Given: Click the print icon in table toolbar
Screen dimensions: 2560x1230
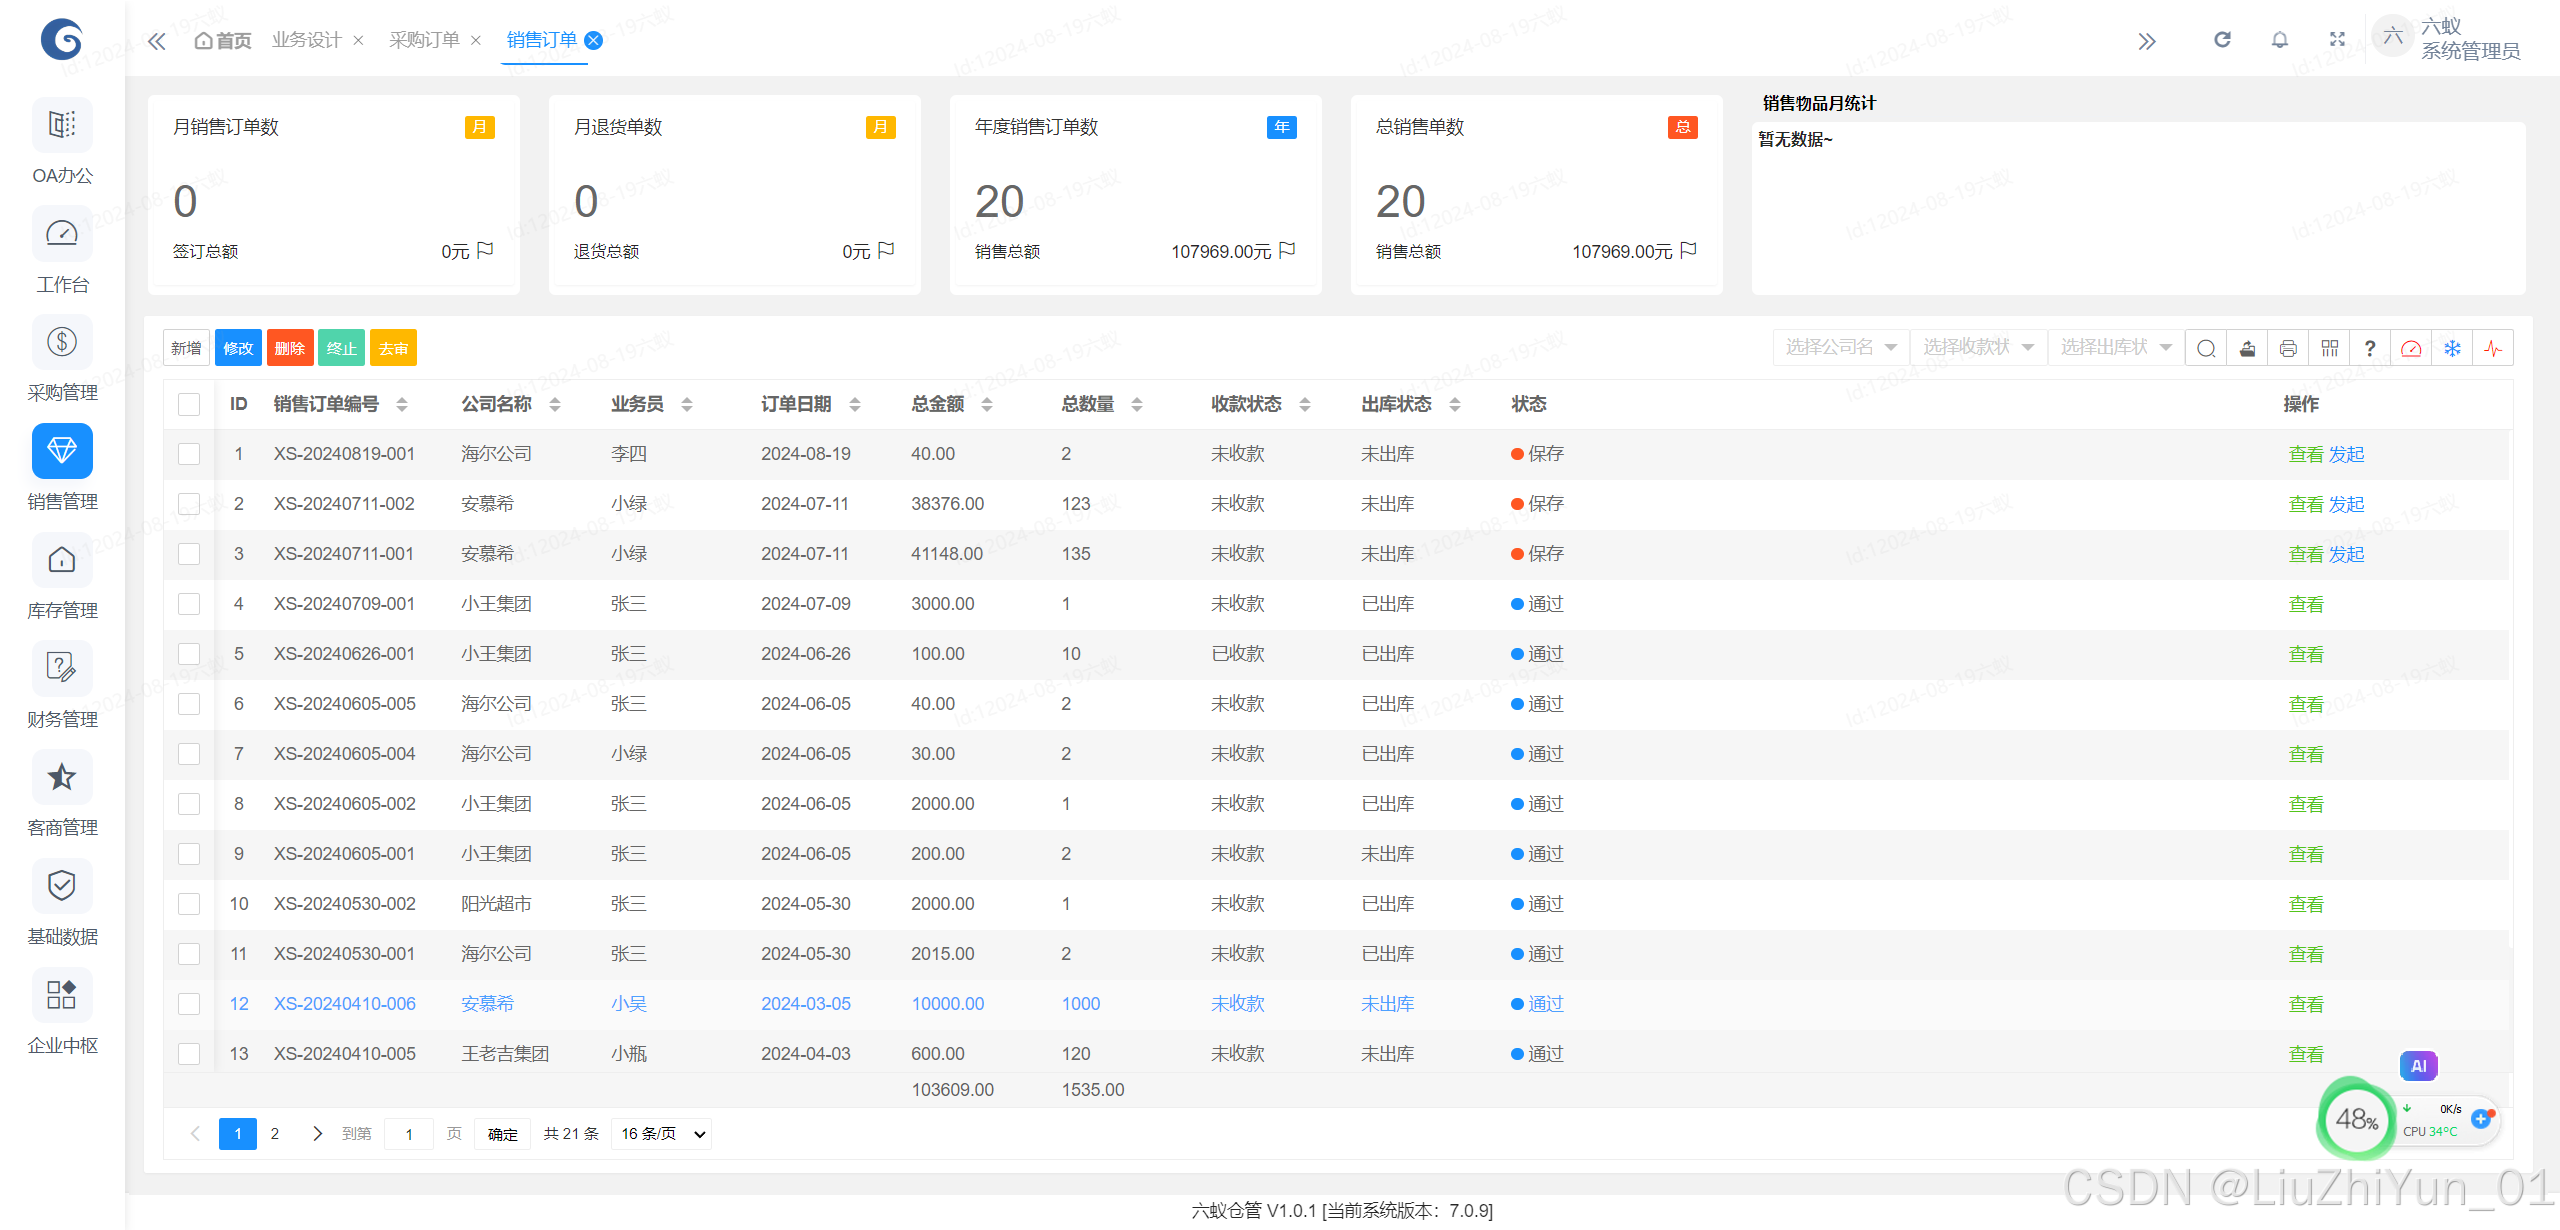Looking at the screenshot, I should coord(2288,348).
